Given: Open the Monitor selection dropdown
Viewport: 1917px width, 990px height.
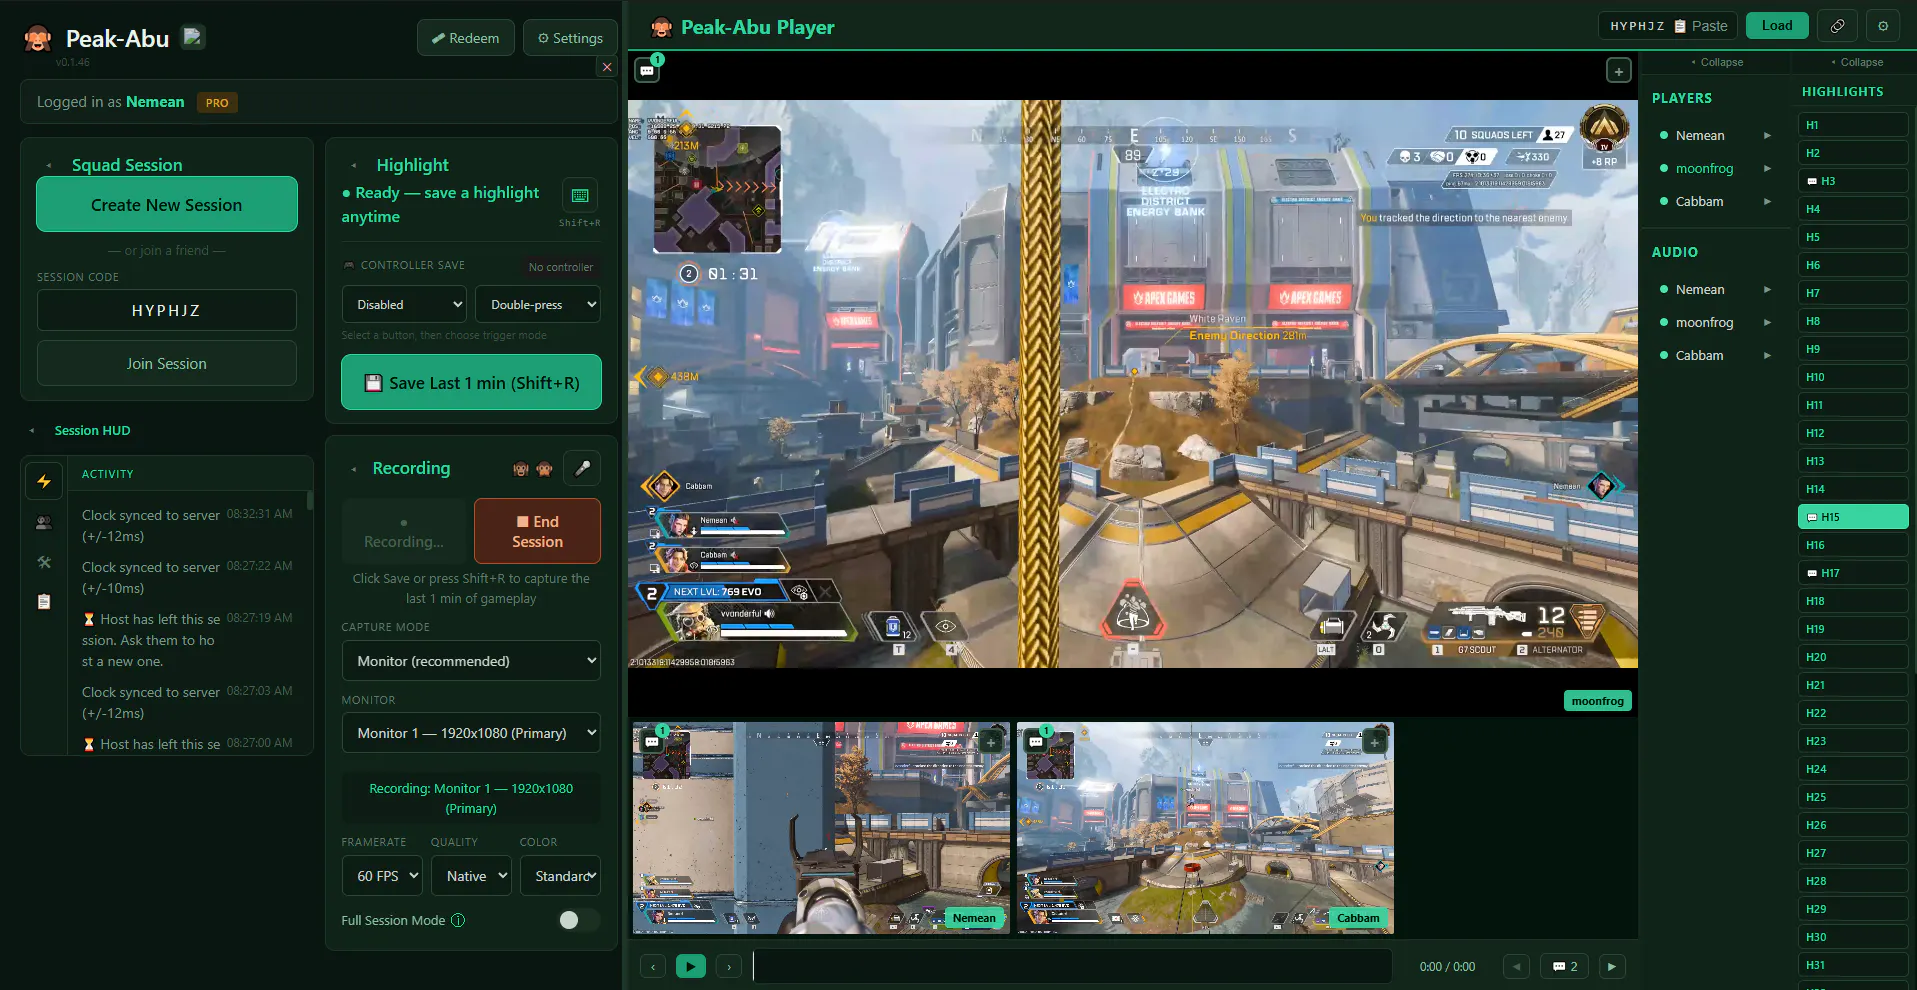Looking at the screenshot, I should click(x=471, y=733).
